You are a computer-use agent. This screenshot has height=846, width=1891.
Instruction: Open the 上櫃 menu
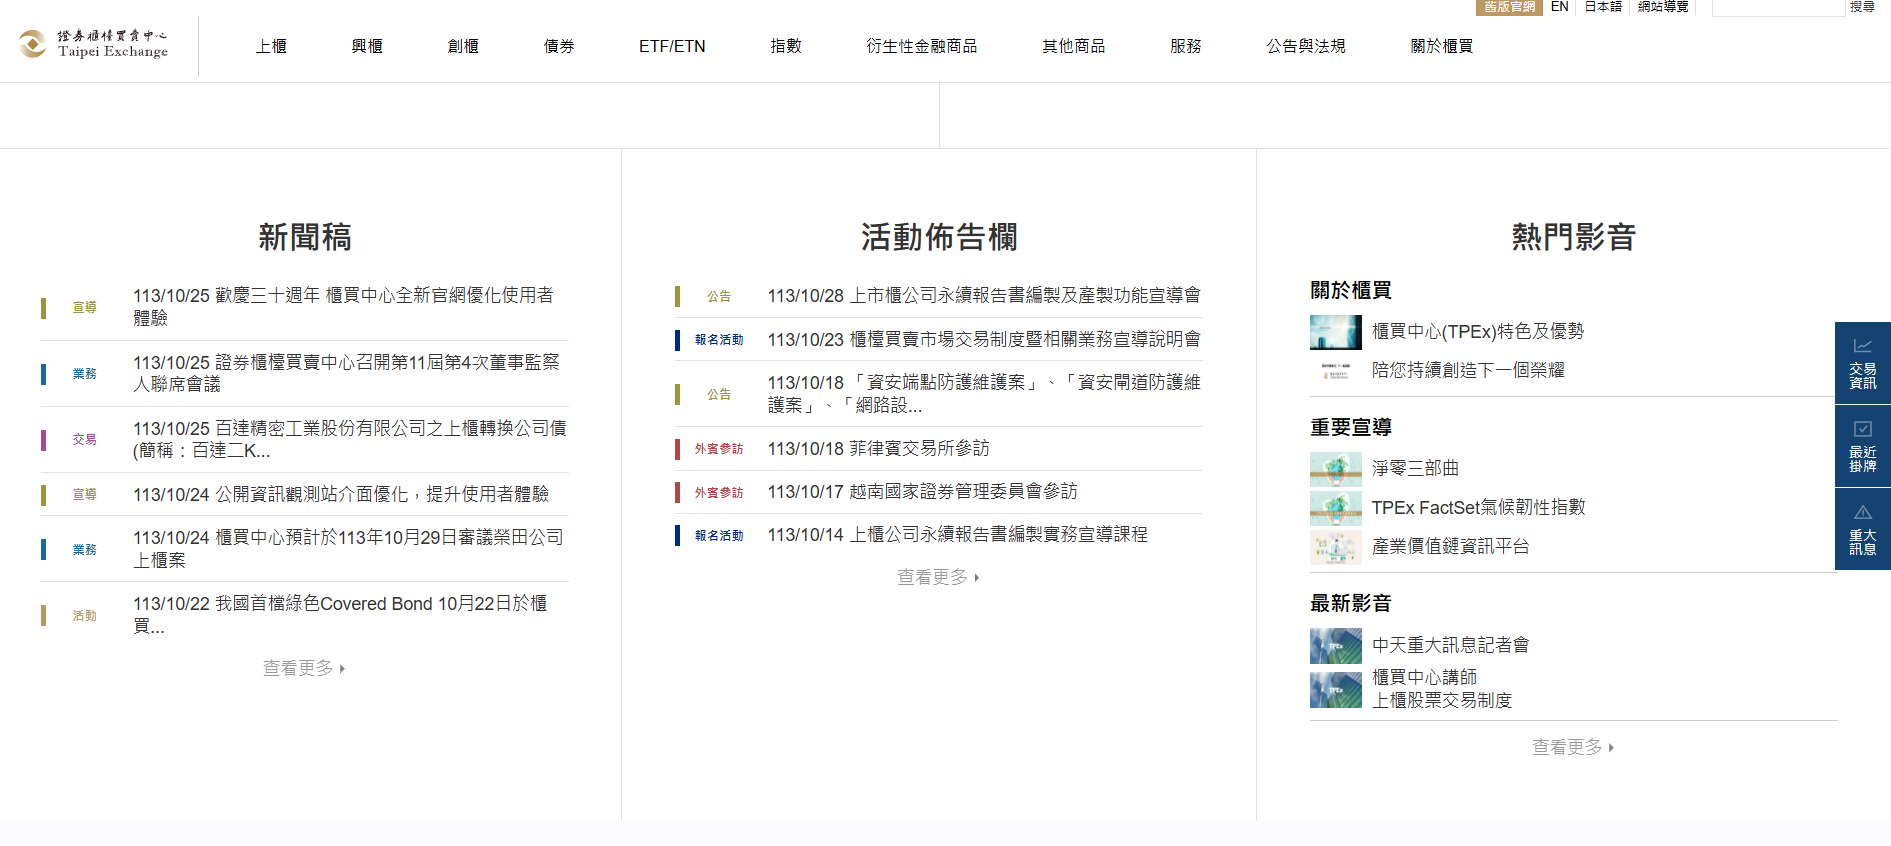tap(271, 46)
